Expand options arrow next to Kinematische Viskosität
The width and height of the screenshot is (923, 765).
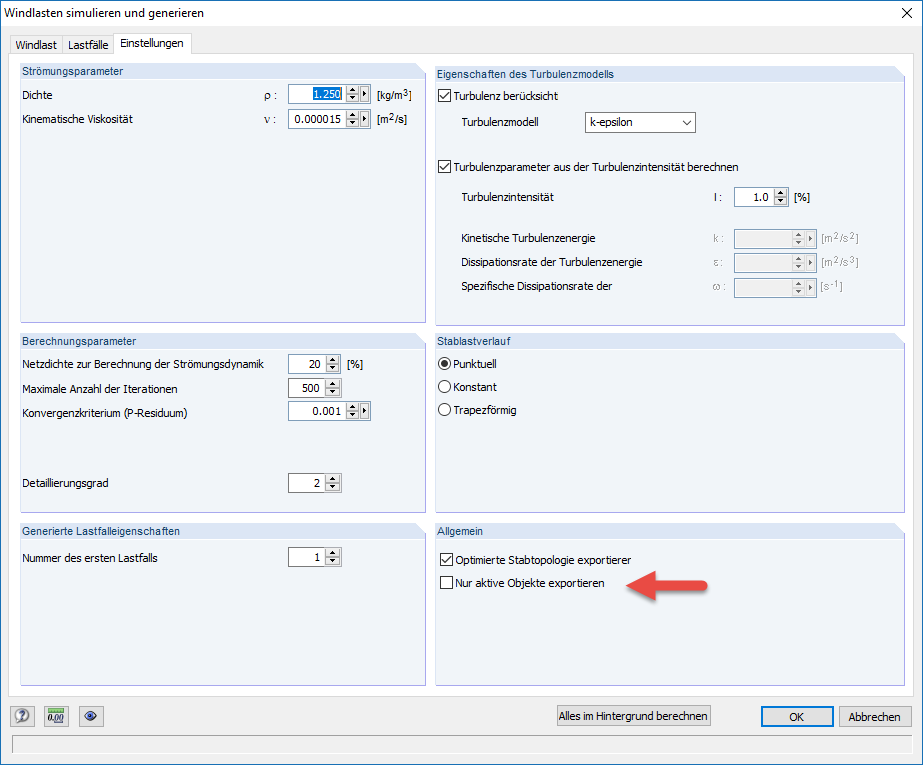tap(362, 118)
